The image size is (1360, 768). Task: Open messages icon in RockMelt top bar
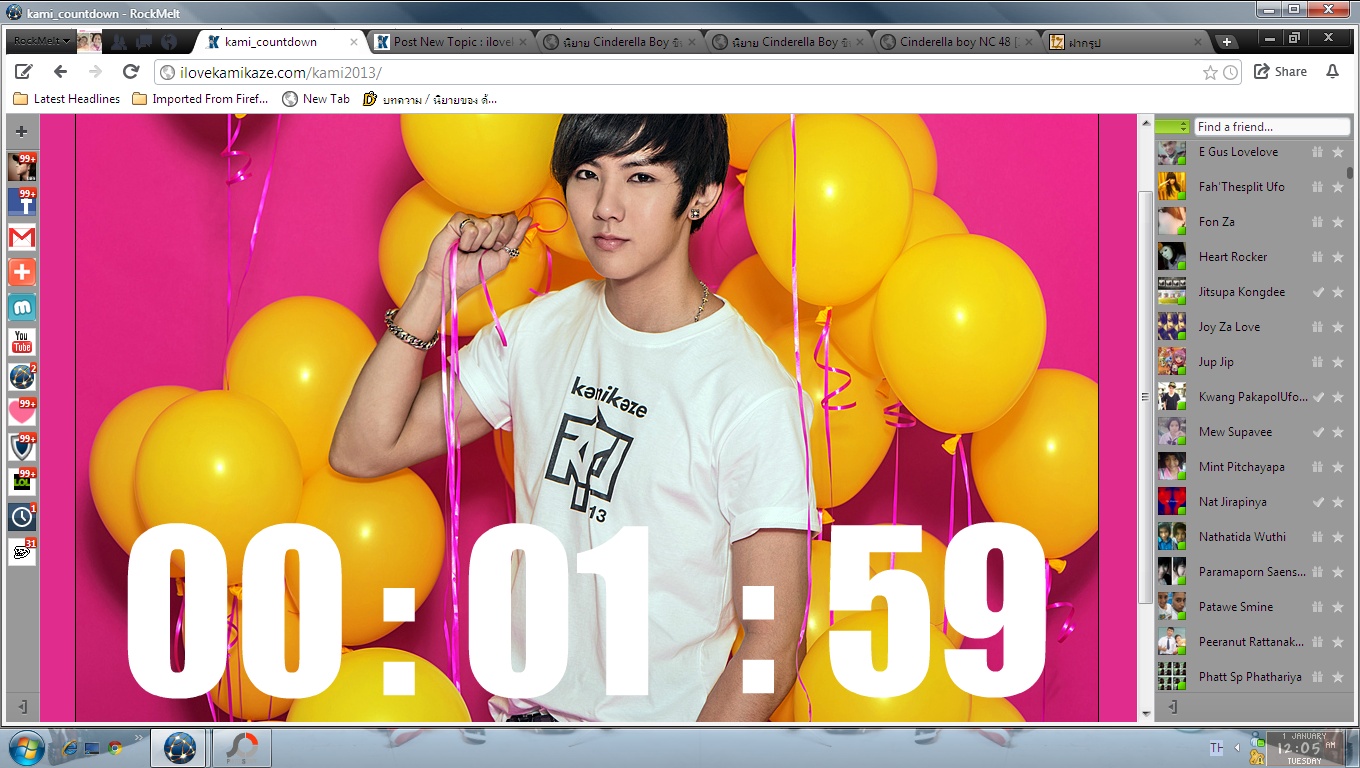tap(145, 42)
